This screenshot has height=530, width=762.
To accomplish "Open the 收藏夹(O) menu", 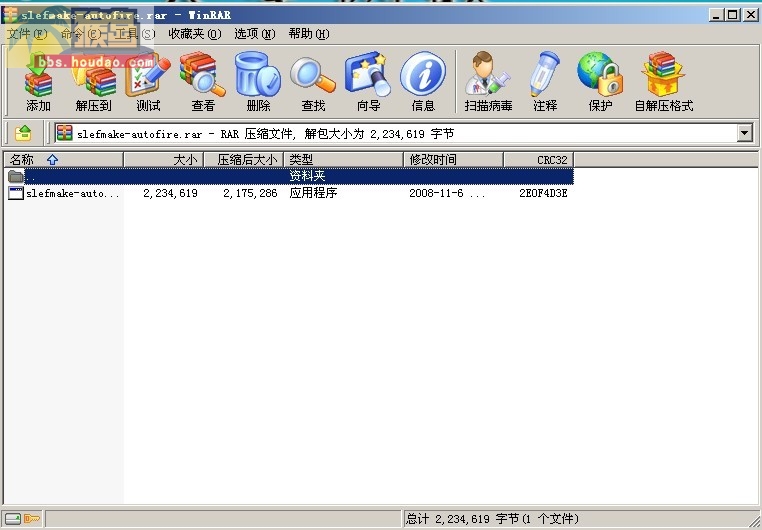I will (195, 34).
